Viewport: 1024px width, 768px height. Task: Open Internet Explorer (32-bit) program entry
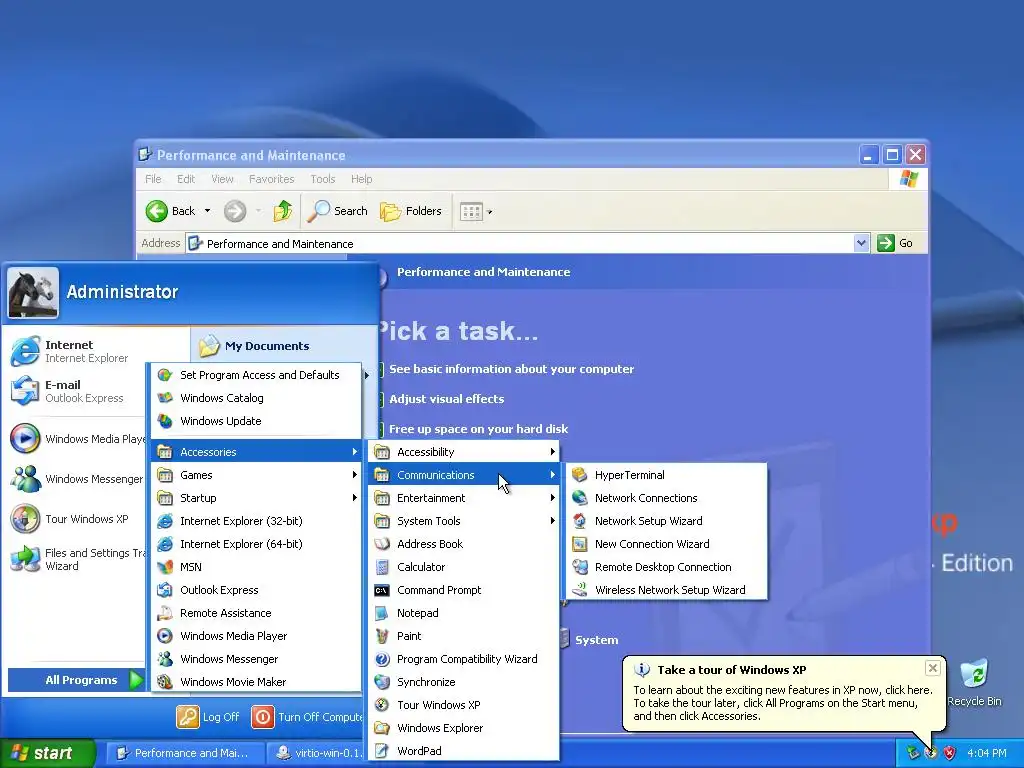point(256,520)
